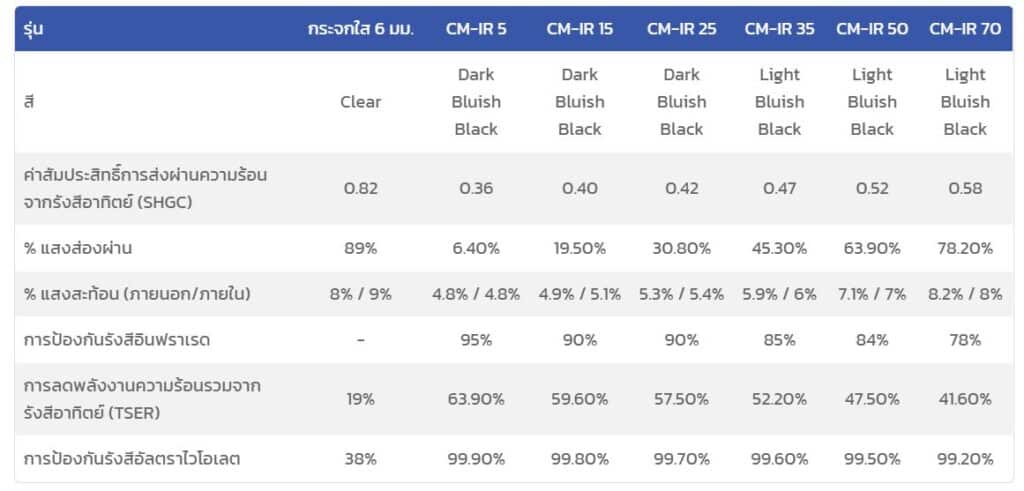Viewport: 1024px width, 491px height.
Task: Click the "Clear" color cell
Action: 360,102
